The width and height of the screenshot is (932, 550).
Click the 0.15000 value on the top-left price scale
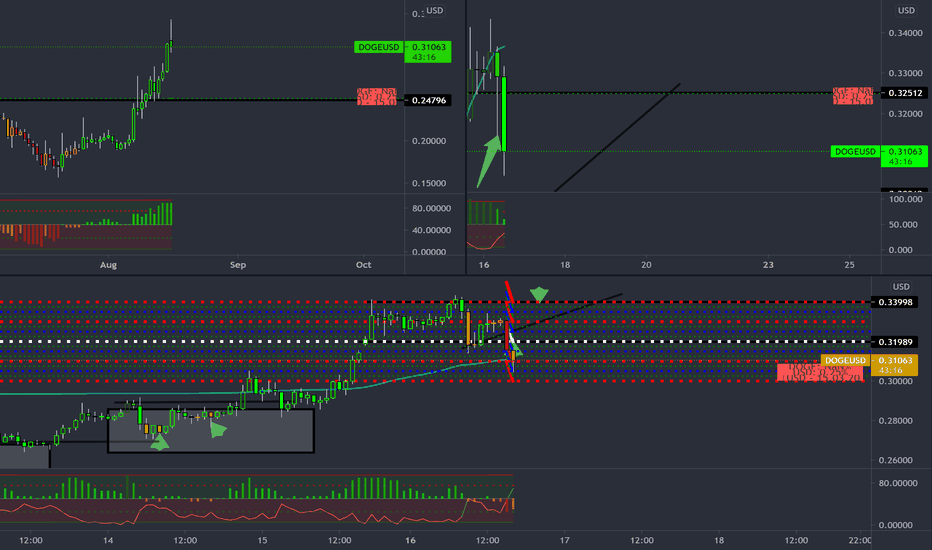tap(429, 183)
